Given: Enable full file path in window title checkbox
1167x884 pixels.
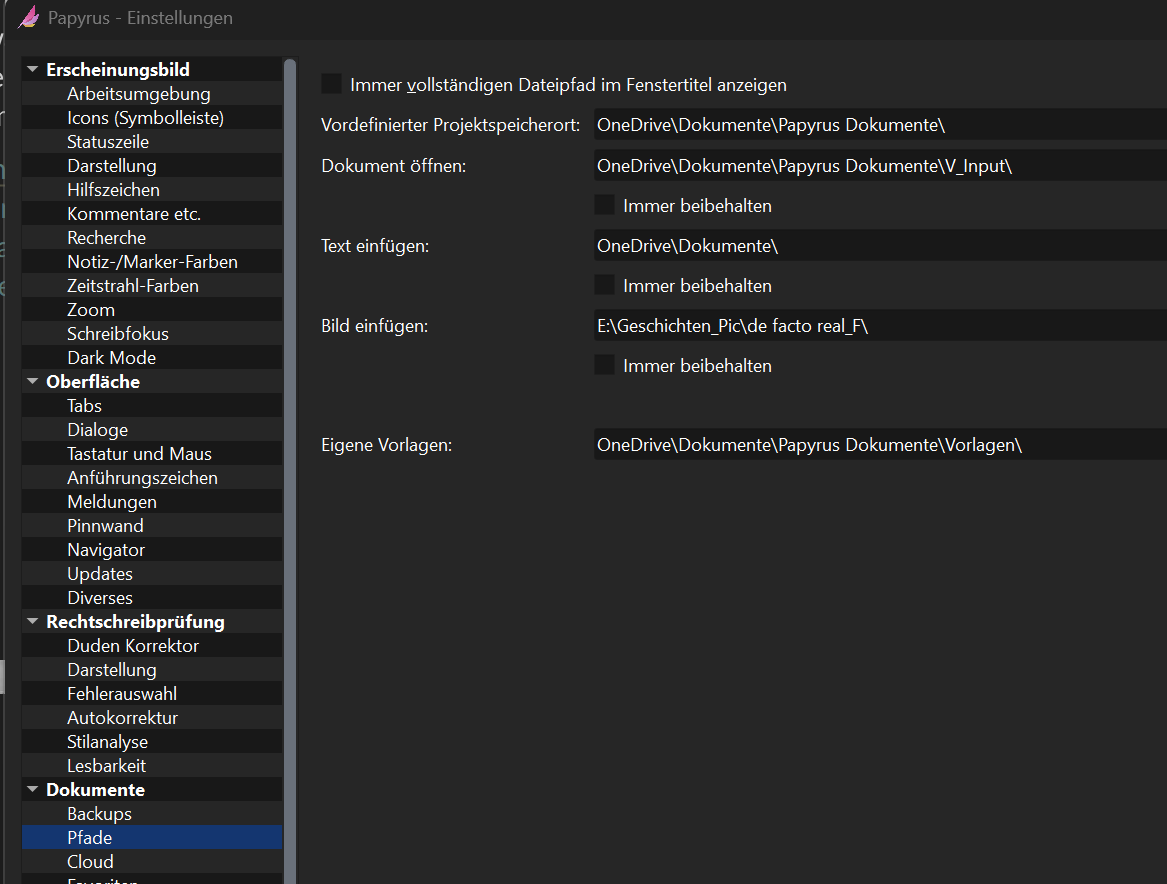Looking at the screenshot, I should click(x=331, y=84).
